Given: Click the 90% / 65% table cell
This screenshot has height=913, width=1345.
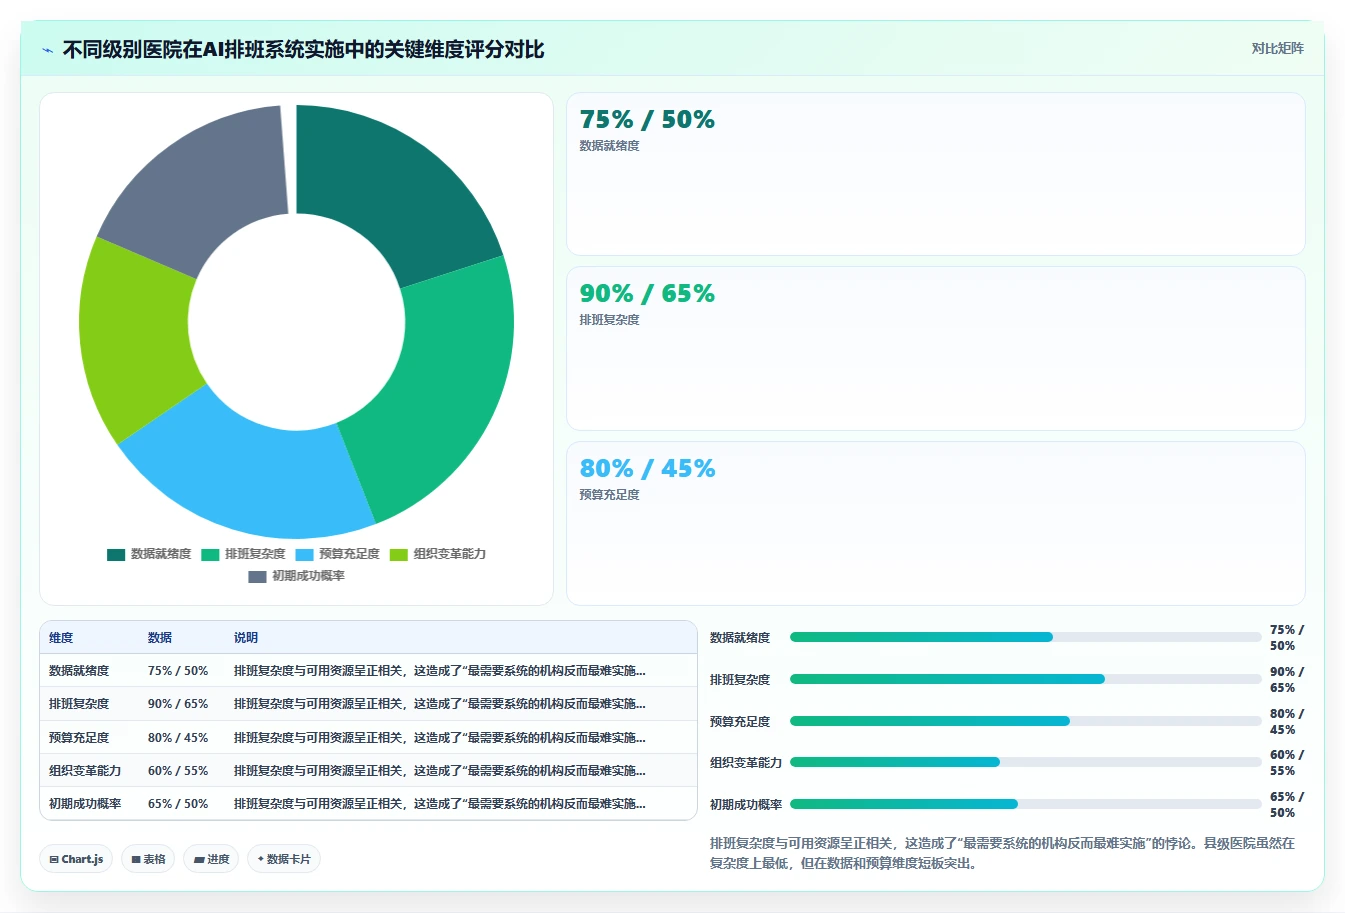Looking at the screenshot, I should tap(178, 704).
